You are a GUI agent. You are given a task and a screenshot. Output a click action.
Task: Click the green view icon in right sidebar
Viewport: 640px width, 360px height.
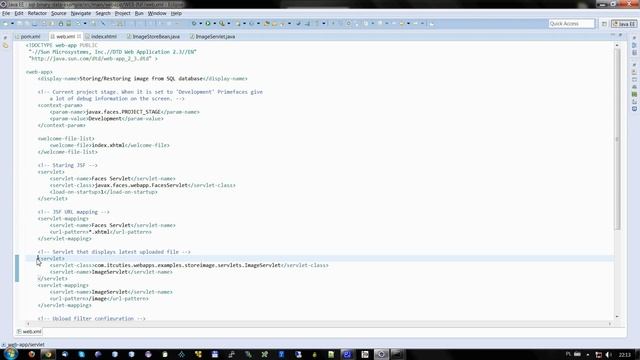tap(634, 94)
